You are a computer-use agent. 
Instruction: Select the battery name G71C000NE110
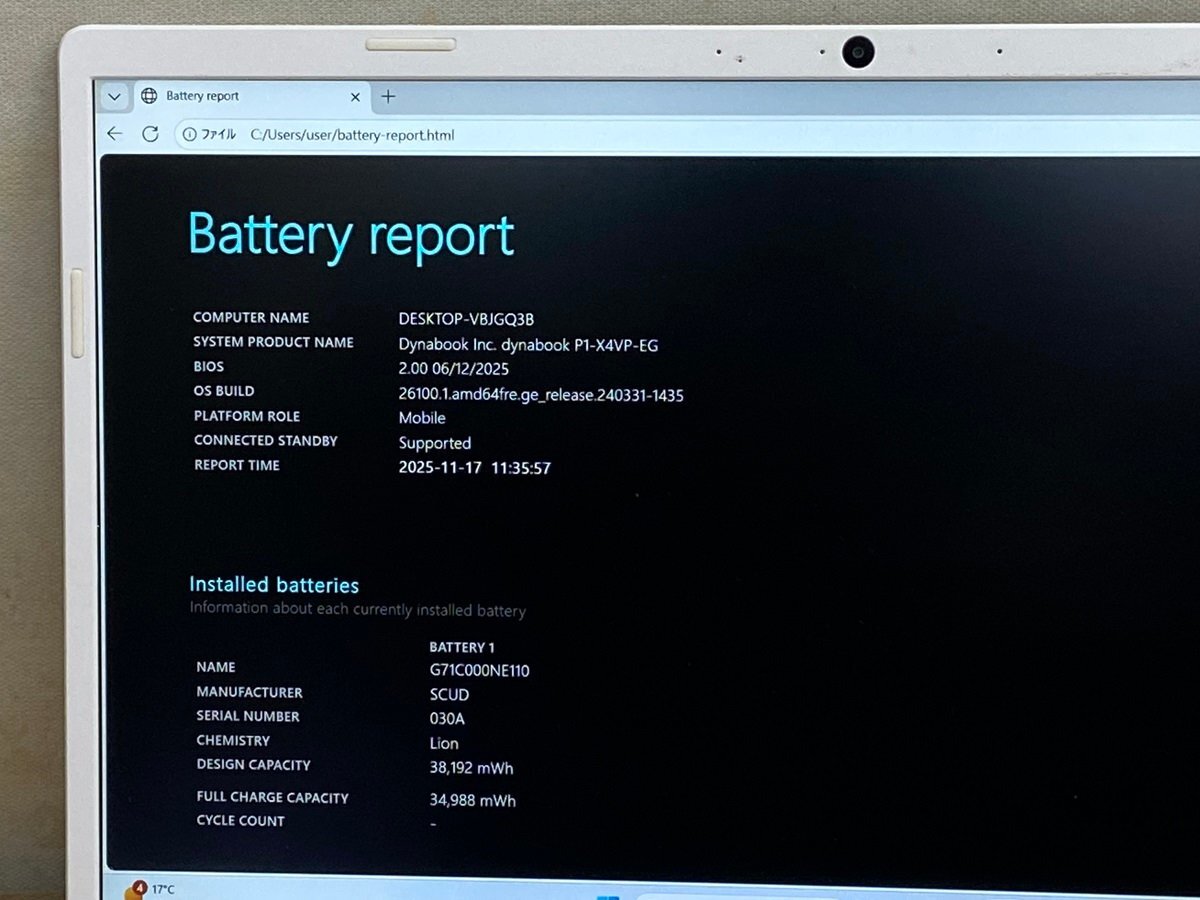tap(480, 670)
